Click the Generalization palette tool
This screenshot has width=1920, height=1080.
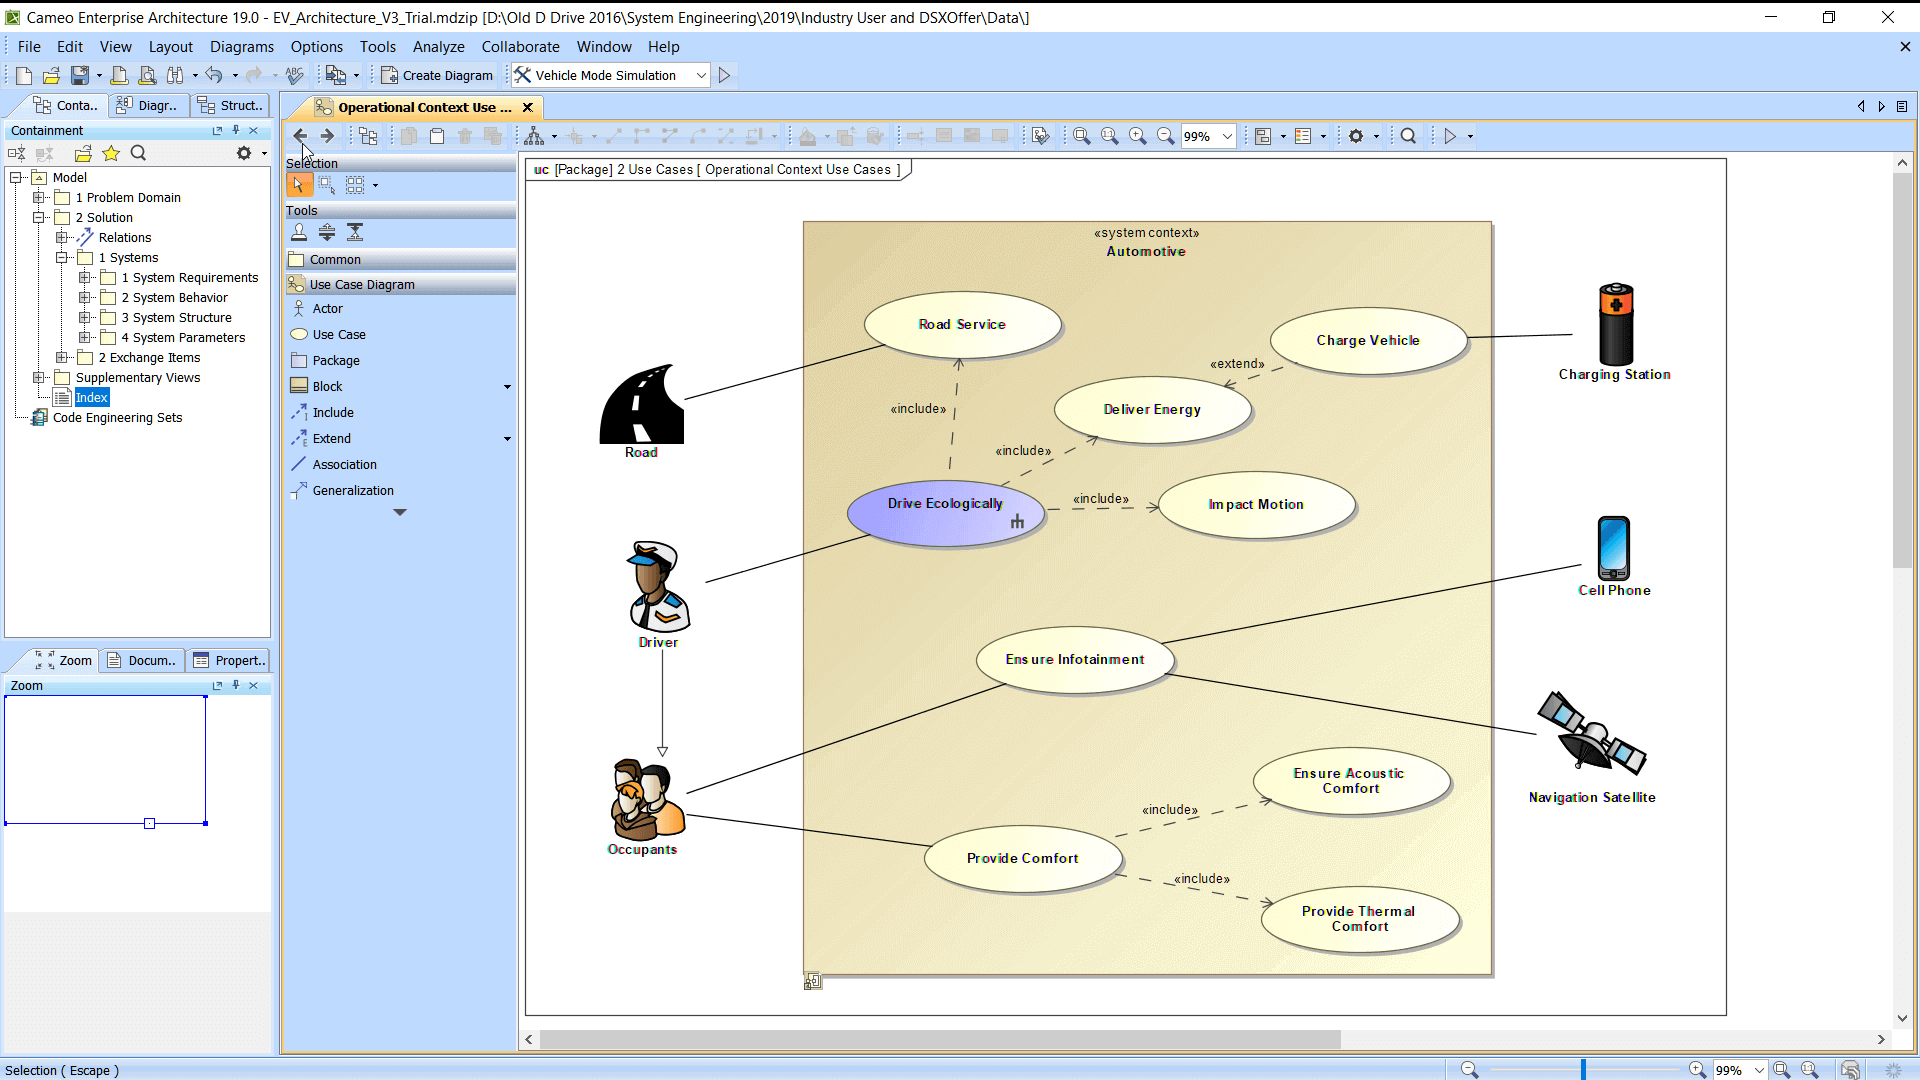352,491
